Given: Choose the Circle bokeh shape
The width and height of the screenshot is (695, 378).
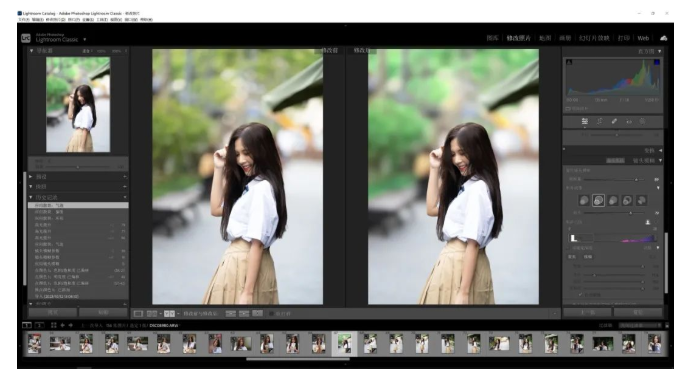Looking at the screenshot, I should coord(584,201).
